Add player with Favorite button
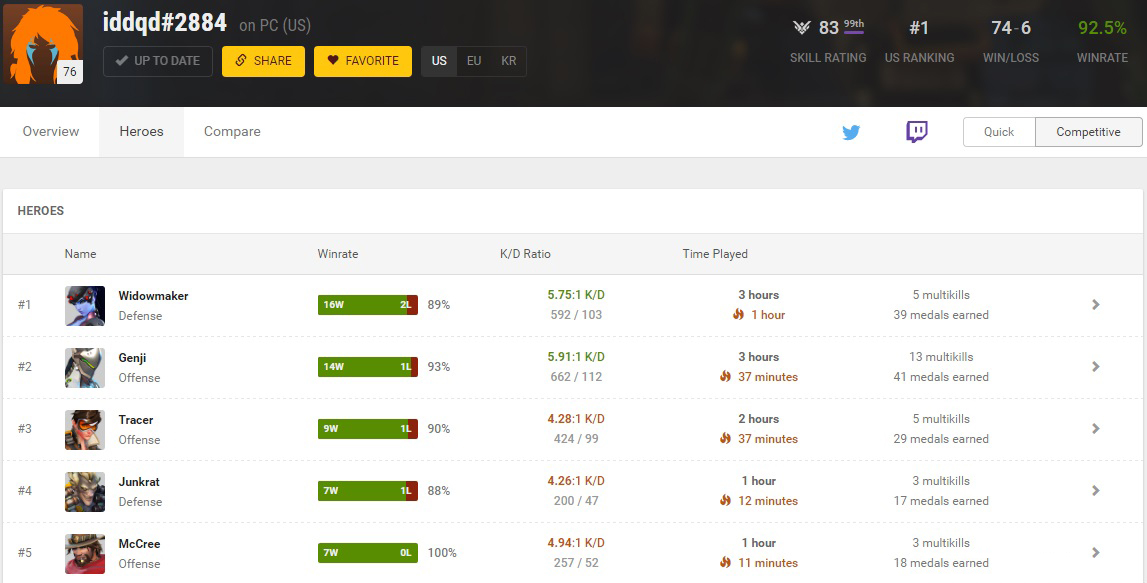Image resolution: width=1147 pixels, height=583 pixels. coord(362,61)
